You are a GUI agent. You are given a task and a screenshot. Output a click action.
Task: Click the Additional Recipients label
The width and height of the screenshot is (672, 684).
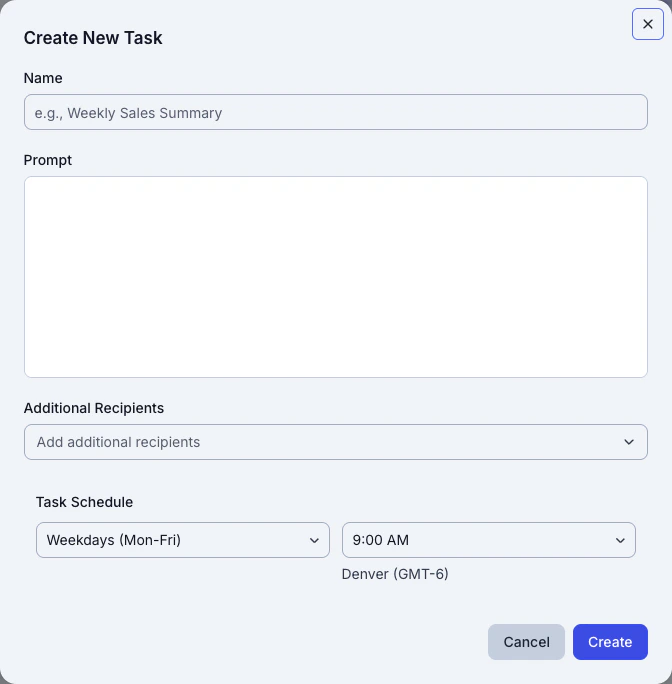(x=94, y=408)
